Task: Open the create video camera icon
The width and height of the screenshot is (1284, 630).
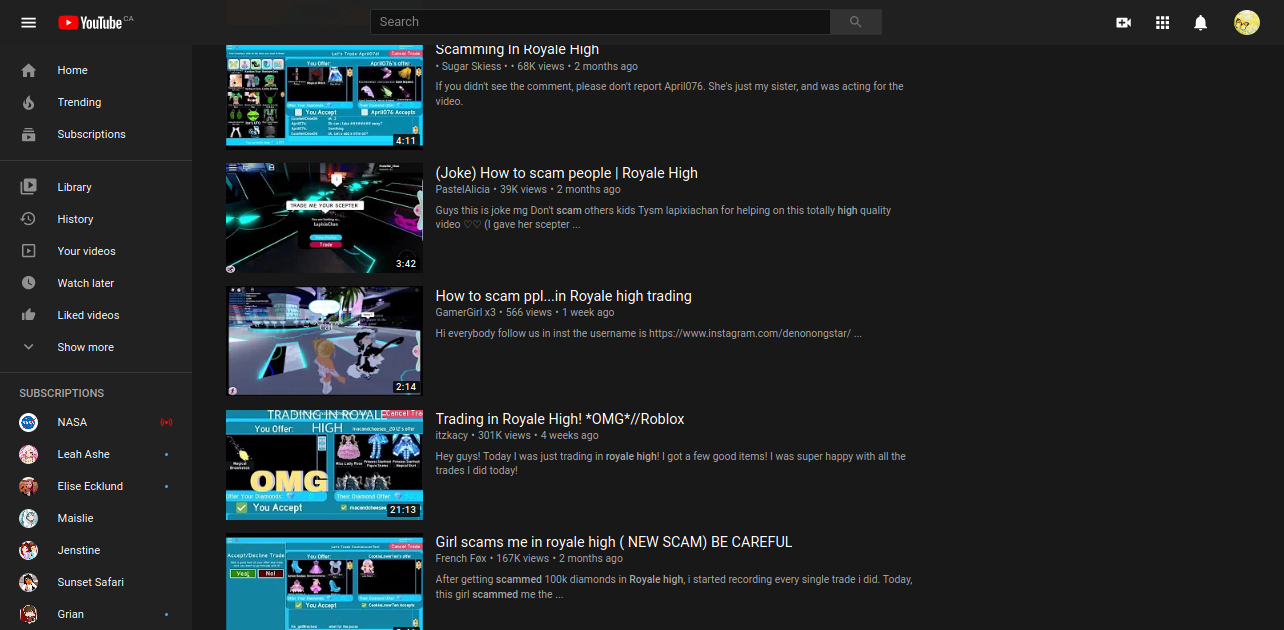Action: coord(1123,22)
